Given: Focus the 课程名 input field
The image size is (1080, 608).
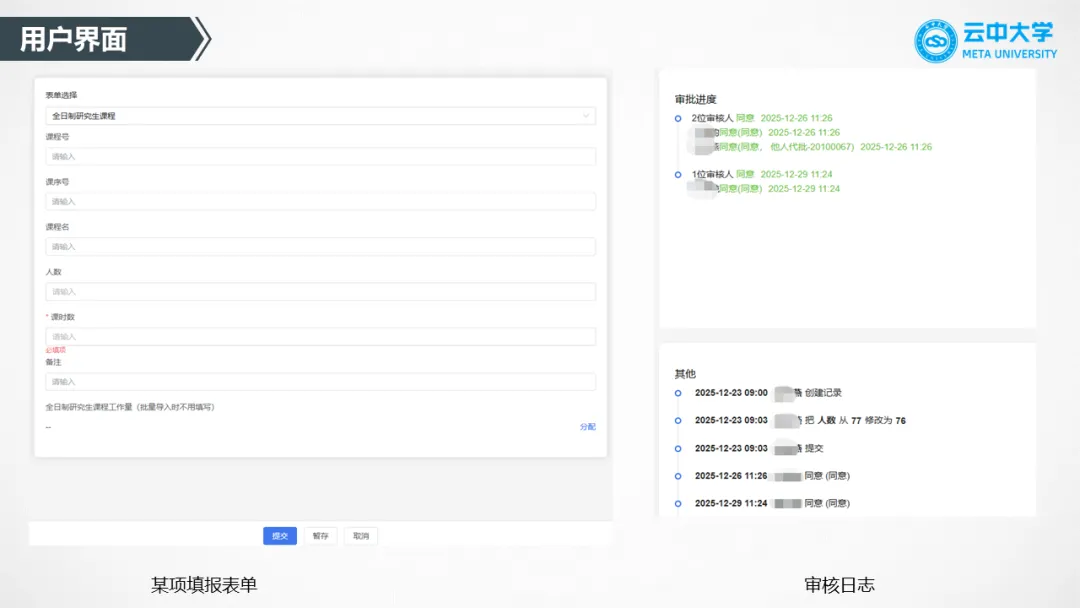Looking at the screenshot, I should [320, 247].
